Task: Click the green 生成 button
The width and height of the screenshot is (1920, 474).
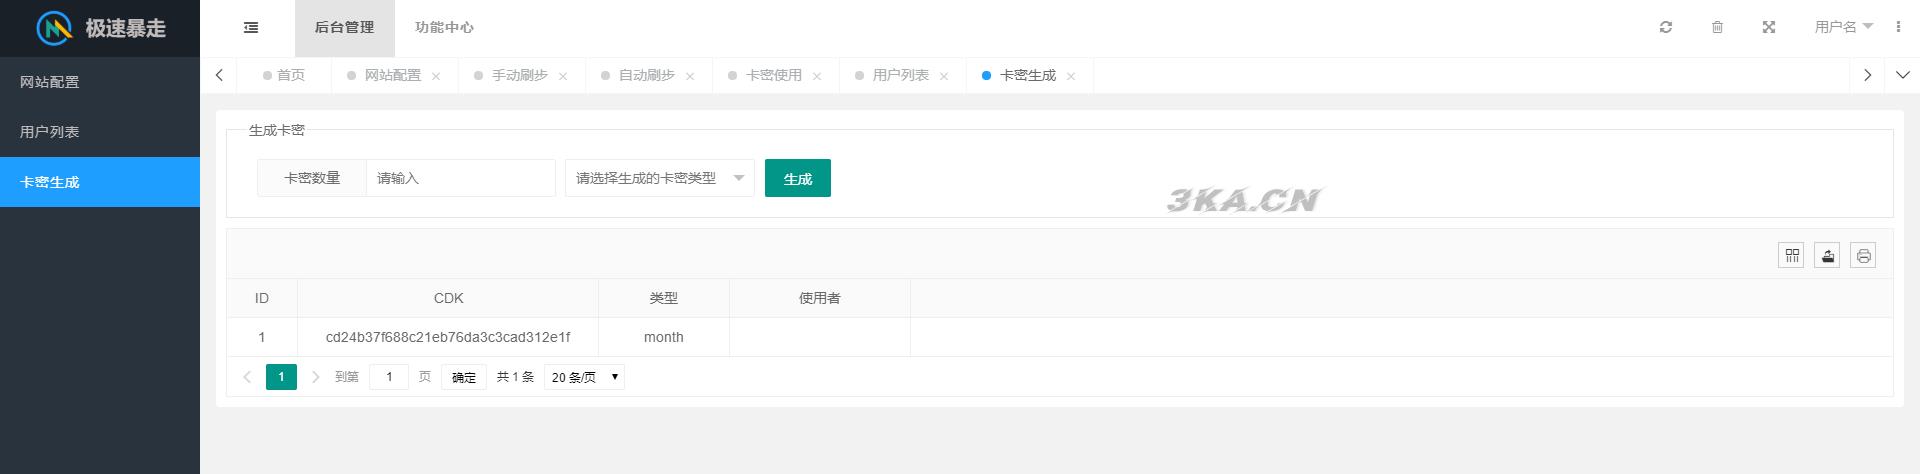Action: tap(797, 178)
